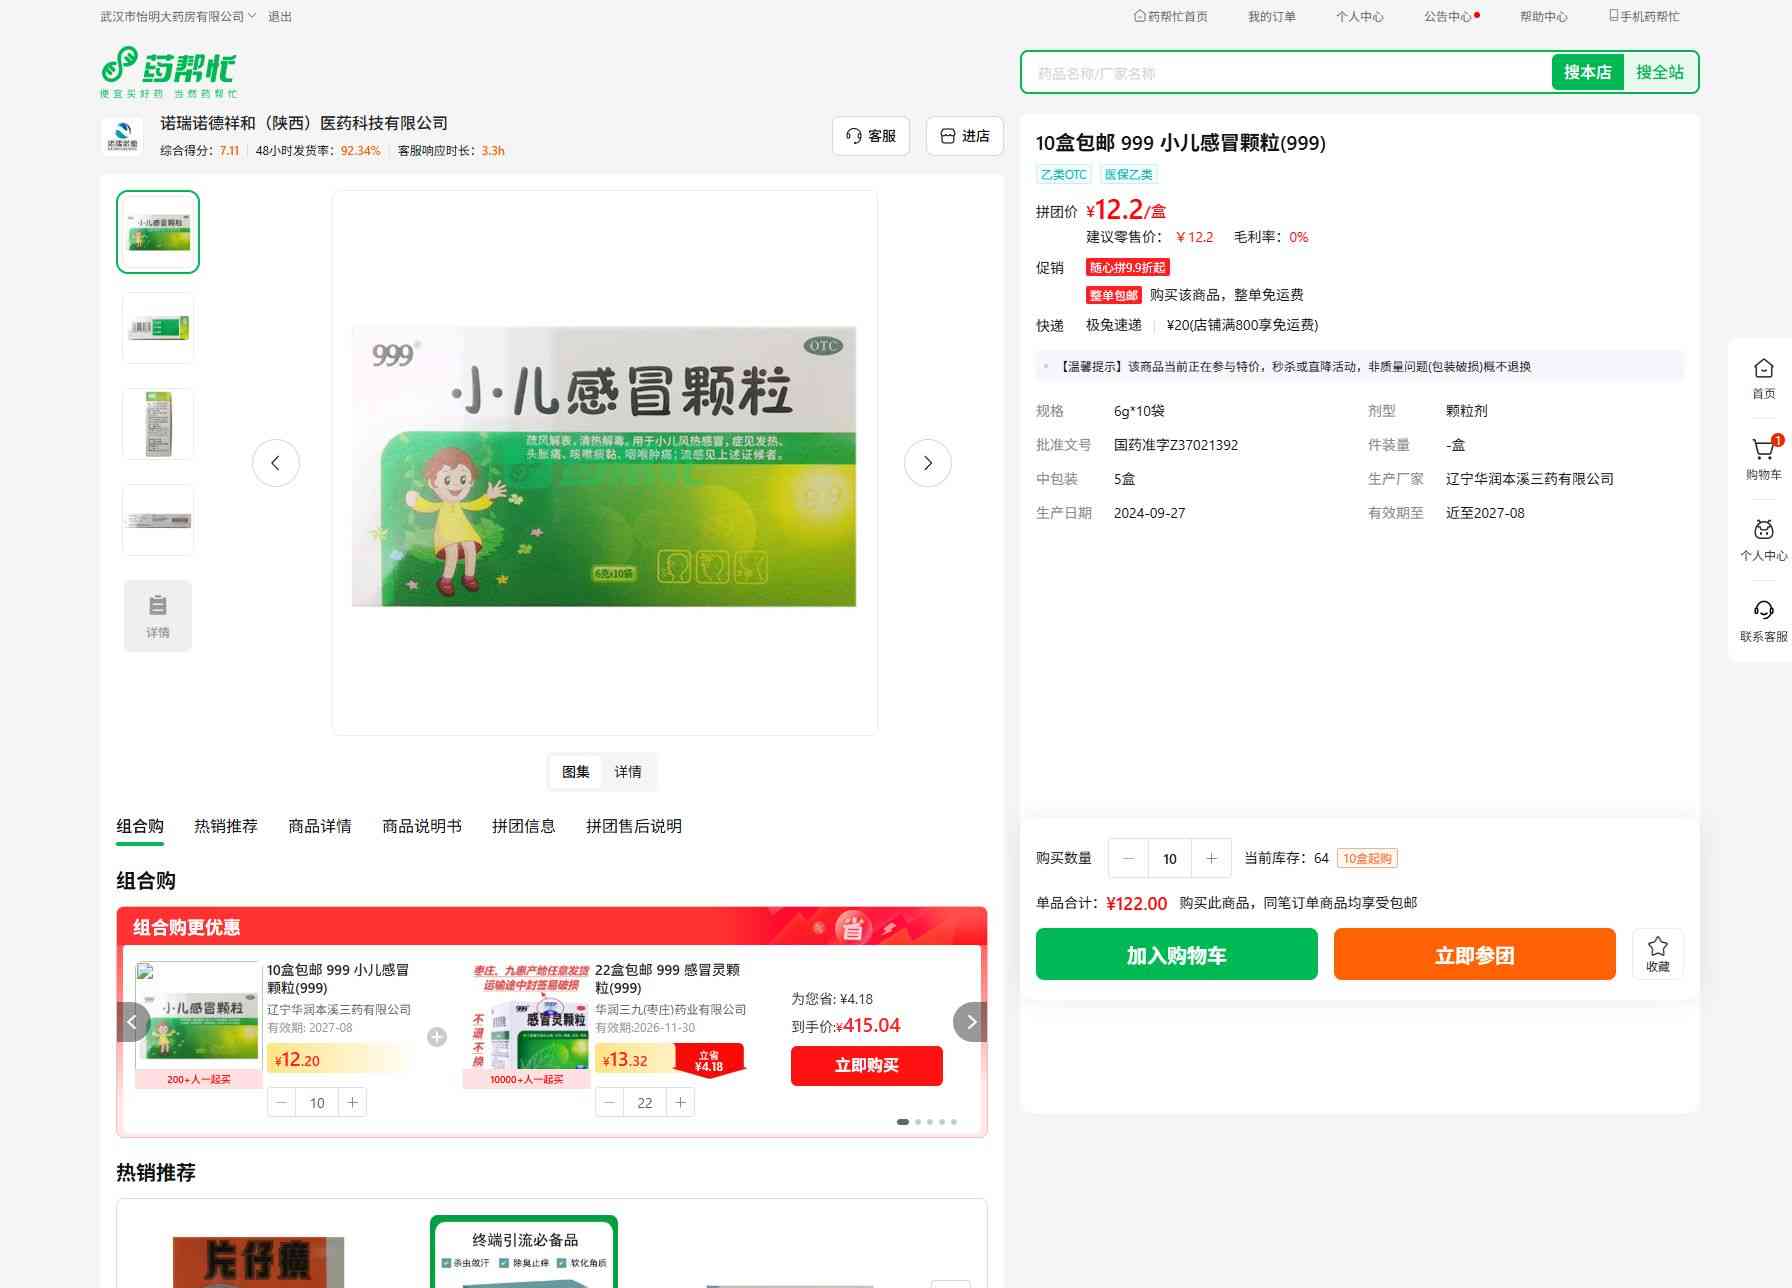Switch to the 拼团信息 tab
The width and height of the screenshot is (1792, 1288).
click(523, 826)
